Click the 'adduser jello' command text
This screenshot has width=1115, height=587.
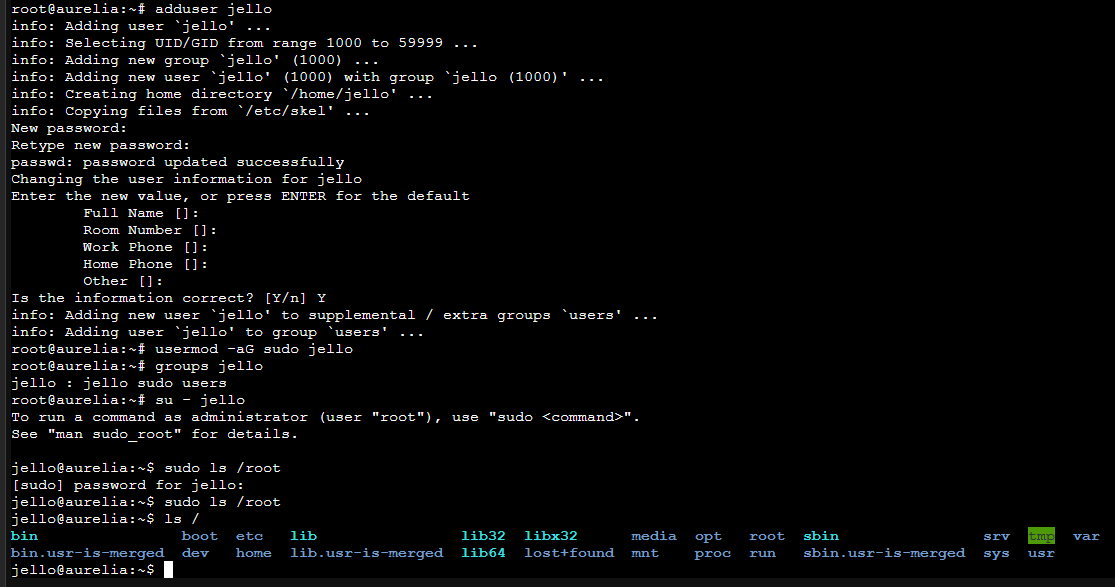pos(213,9)
